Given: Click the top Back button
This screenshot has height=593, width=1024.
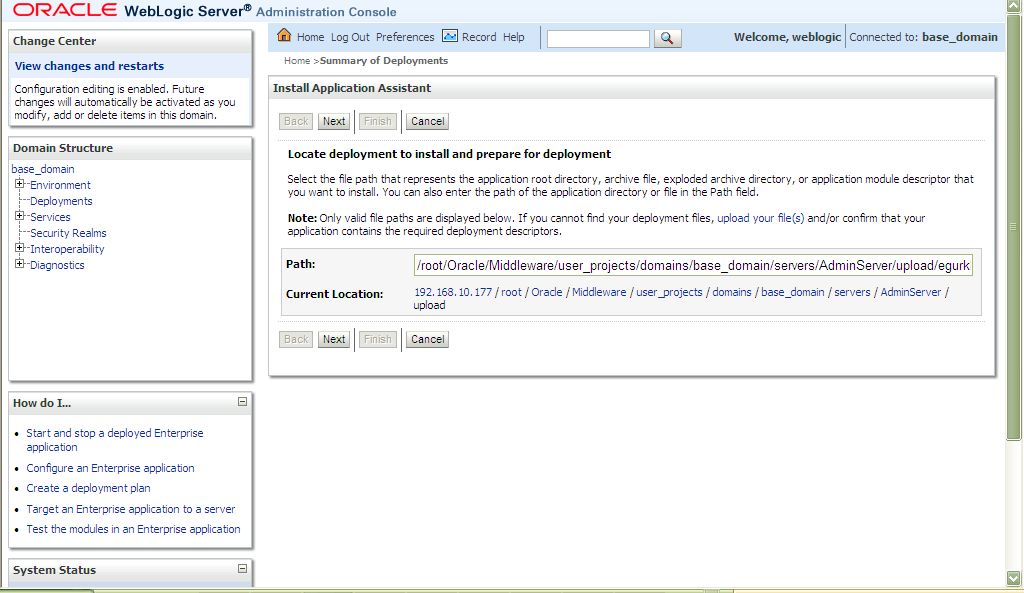Looking at the screenshot, I should pos(296,121).
